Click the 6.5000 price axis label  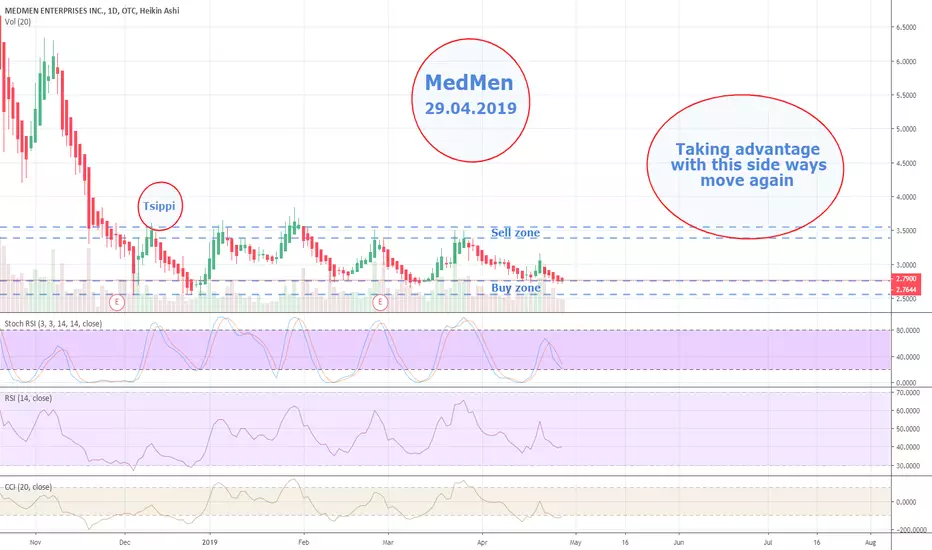pyautogui.click(x=906, y=27)
